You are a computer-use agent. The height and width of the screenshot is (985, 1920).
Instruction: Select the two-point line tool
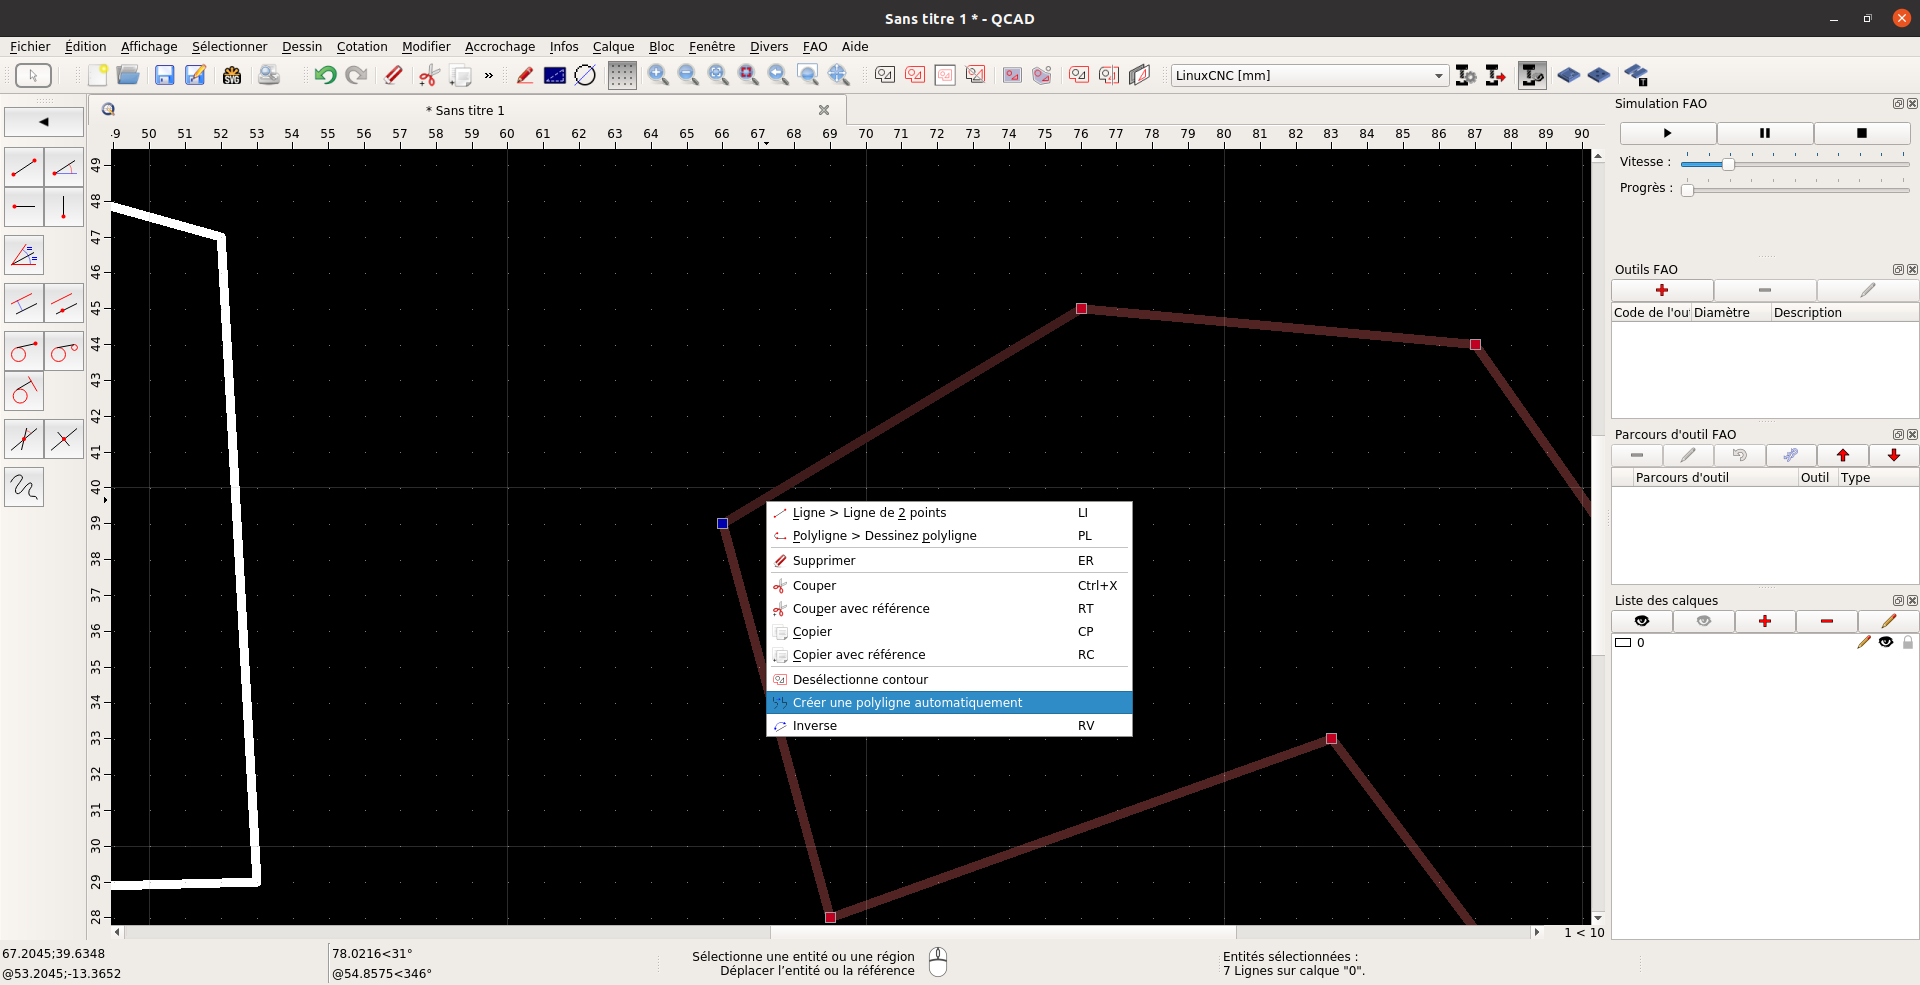point(24,167)
